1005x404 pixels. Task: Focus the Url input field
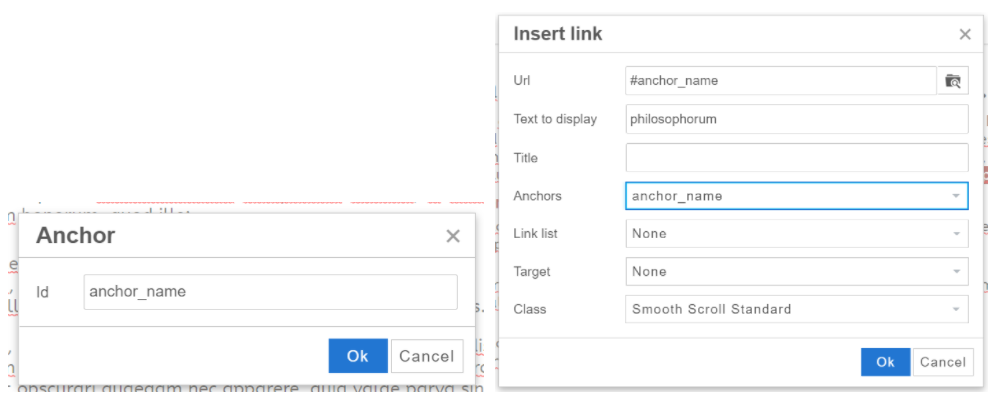(780, 81)
